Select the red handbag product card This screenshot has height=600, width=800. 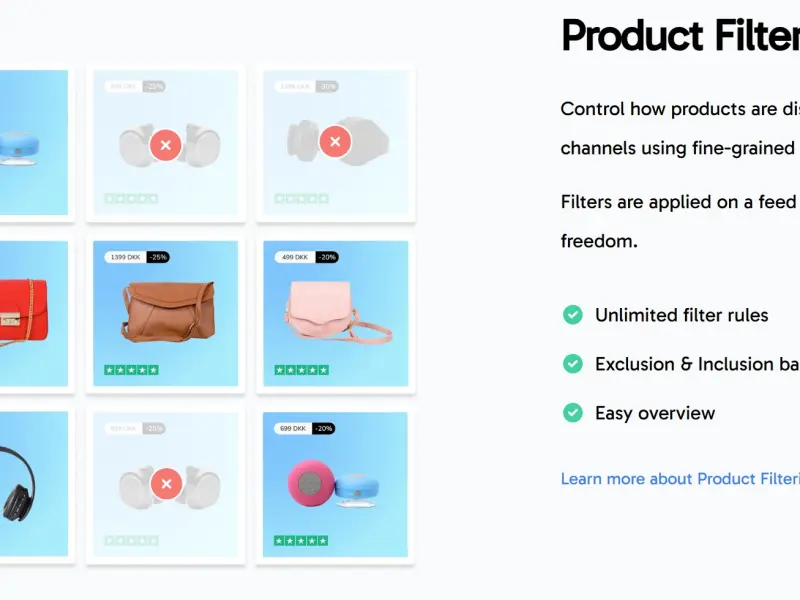coord(34,314)
